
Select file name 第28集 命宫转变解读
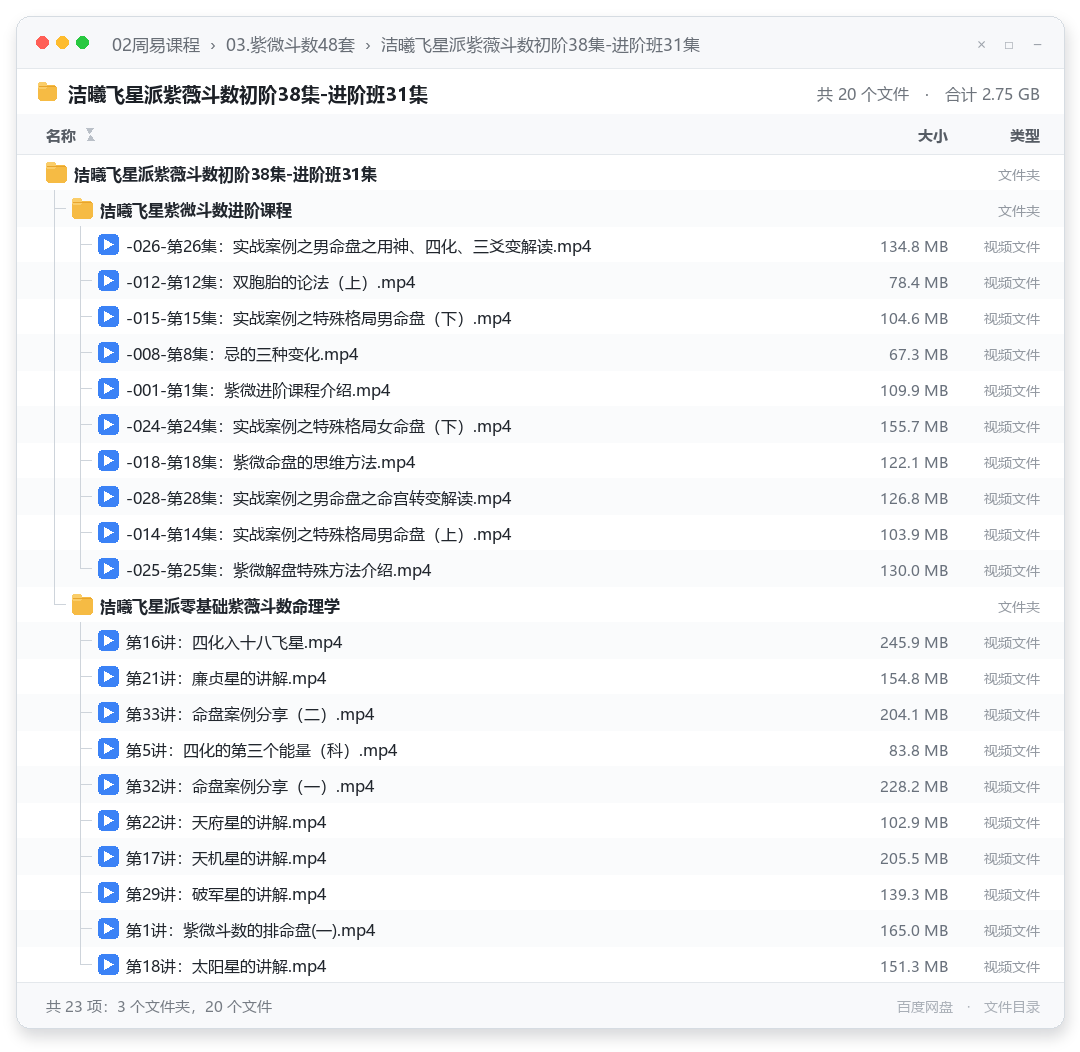318,498
